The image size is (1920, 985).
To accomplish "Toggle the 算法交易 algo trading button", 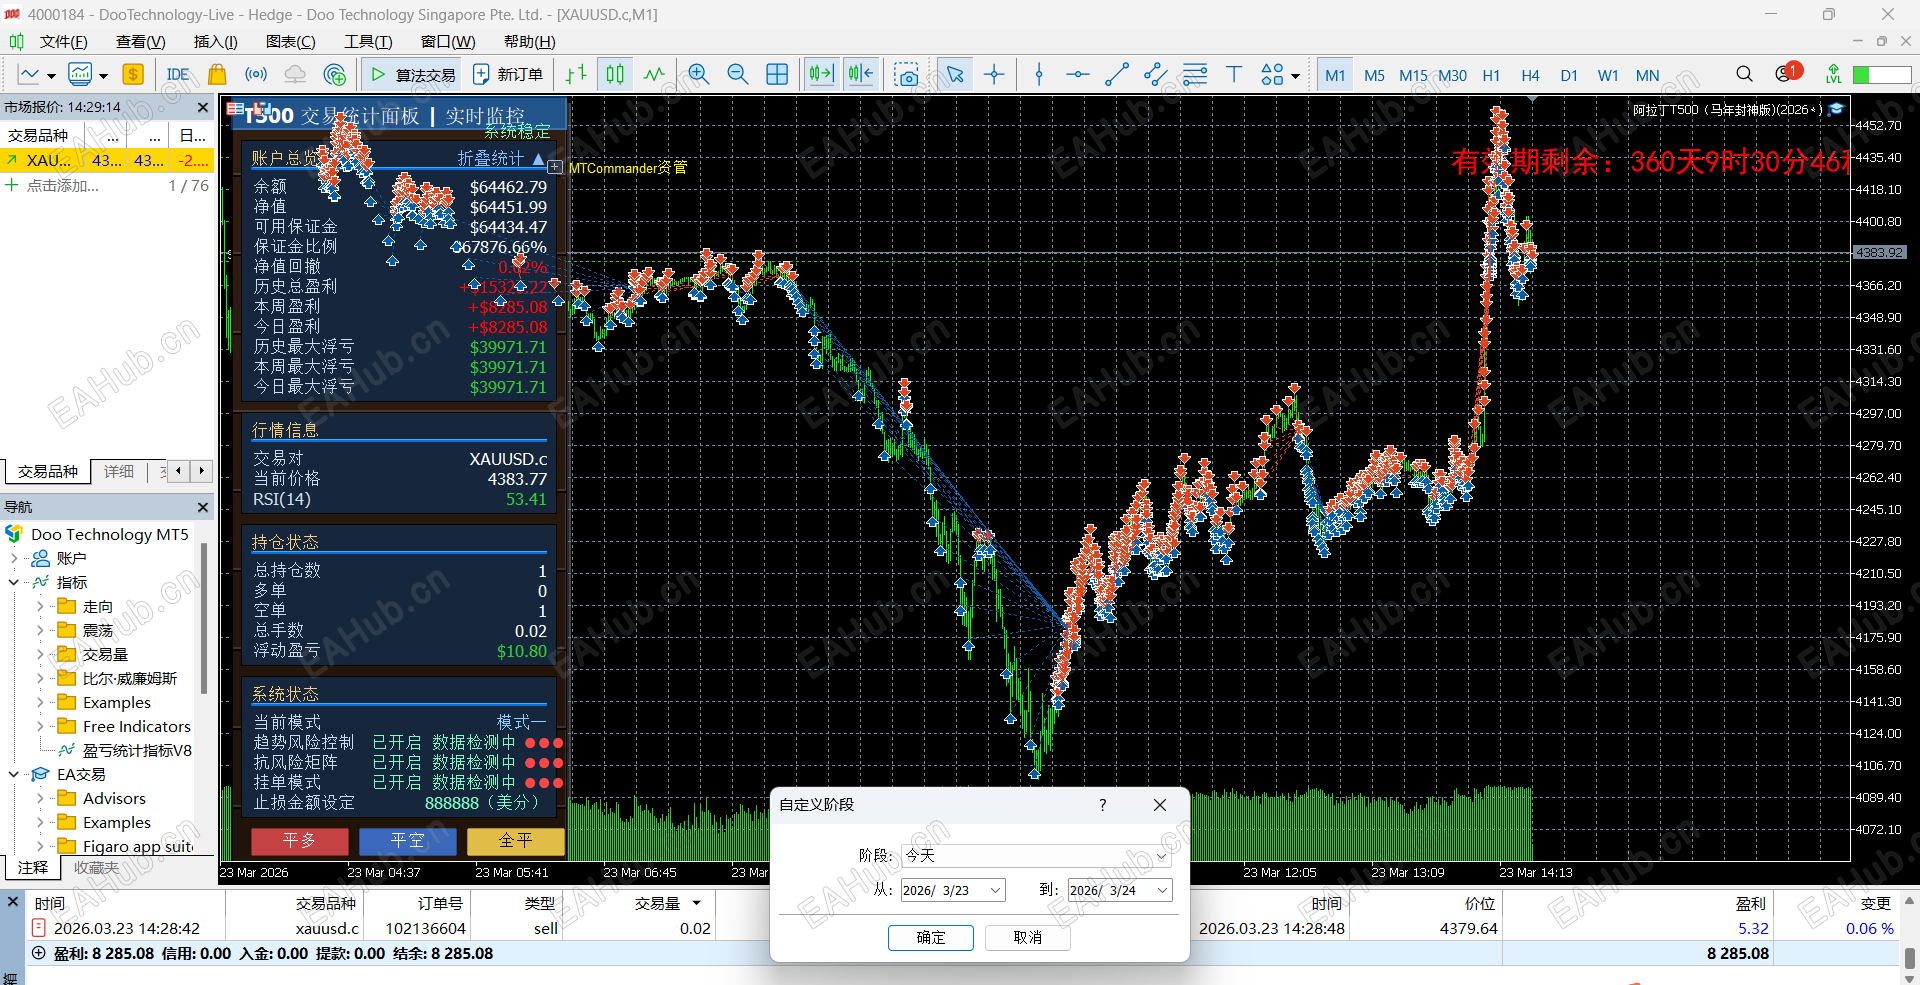I will [412, 75].
